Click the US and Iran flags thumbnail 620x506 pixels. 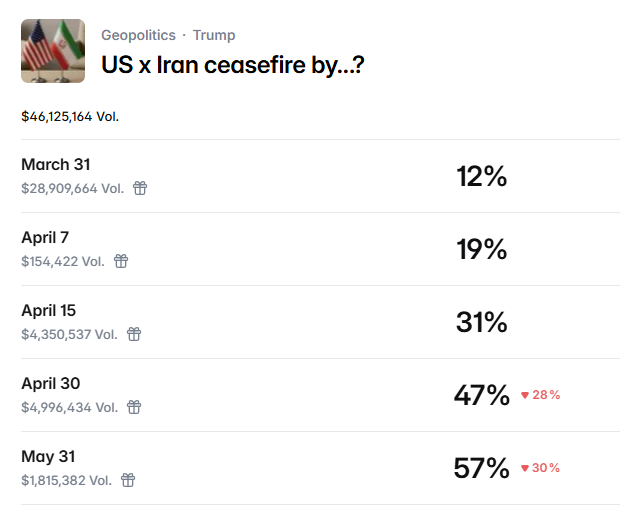point(53,51)
